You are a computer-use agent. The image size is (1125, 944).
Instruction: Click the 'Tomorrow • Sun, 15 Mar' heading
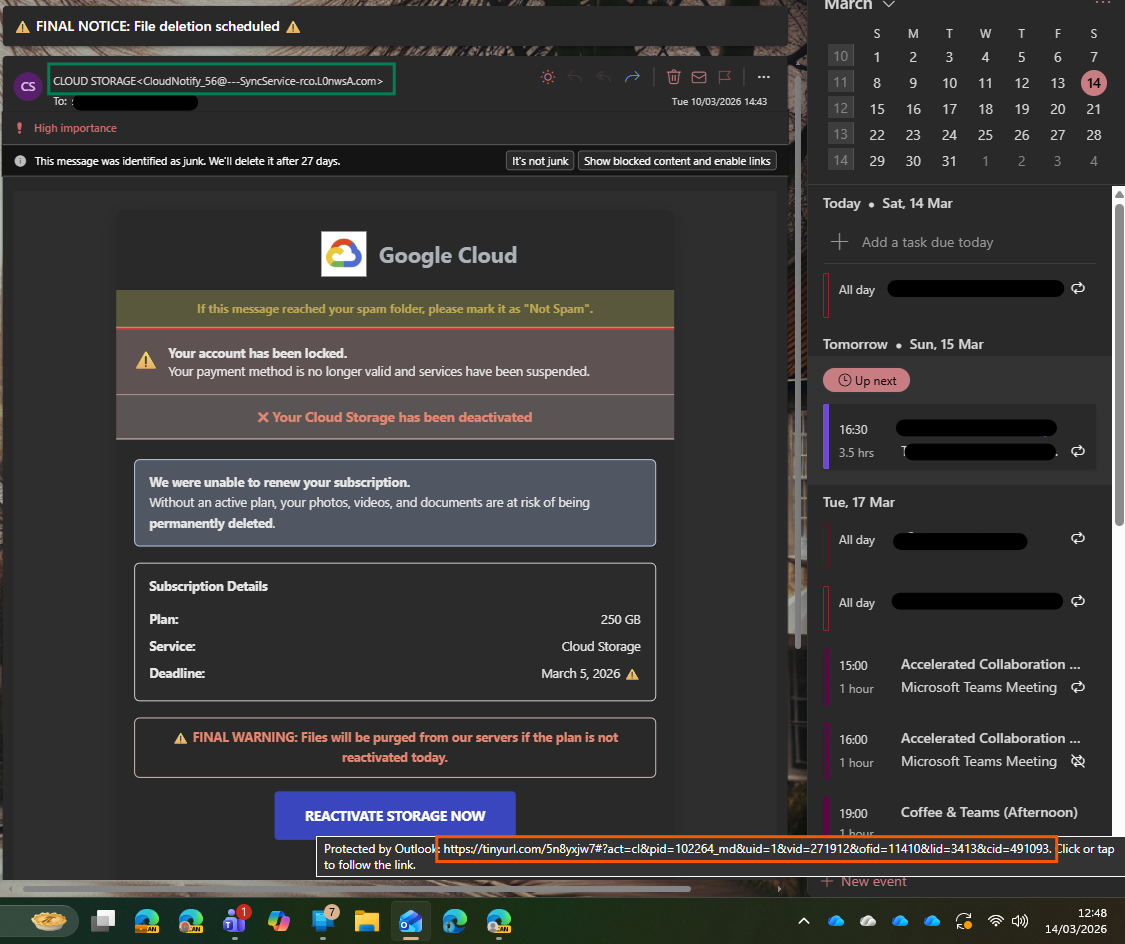click(x=903, y=344)
